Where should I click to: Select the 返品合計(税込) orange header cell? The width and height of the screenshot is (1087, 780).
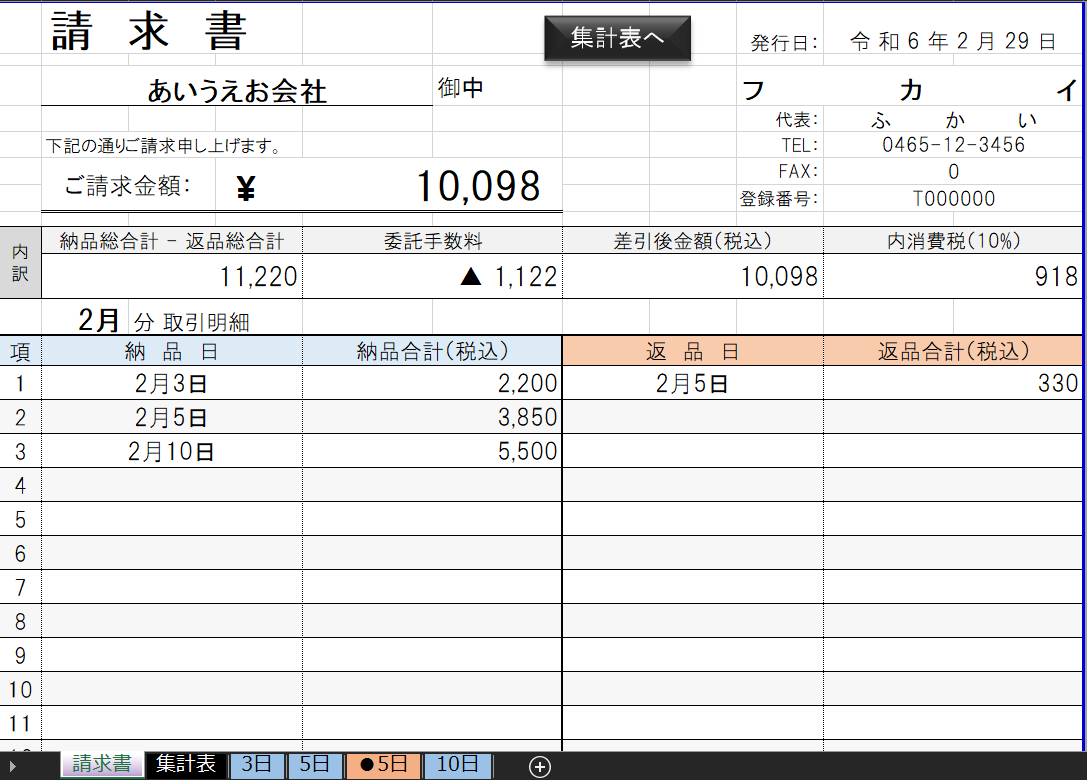[953, 351]
